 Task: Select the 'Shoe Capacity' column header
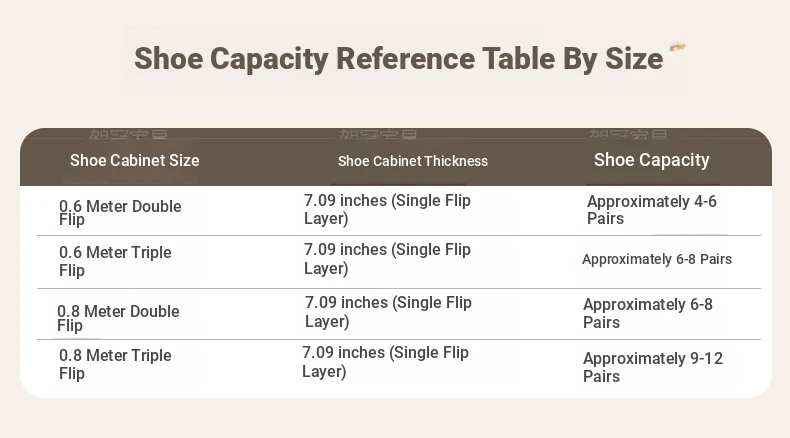(651, 160)
